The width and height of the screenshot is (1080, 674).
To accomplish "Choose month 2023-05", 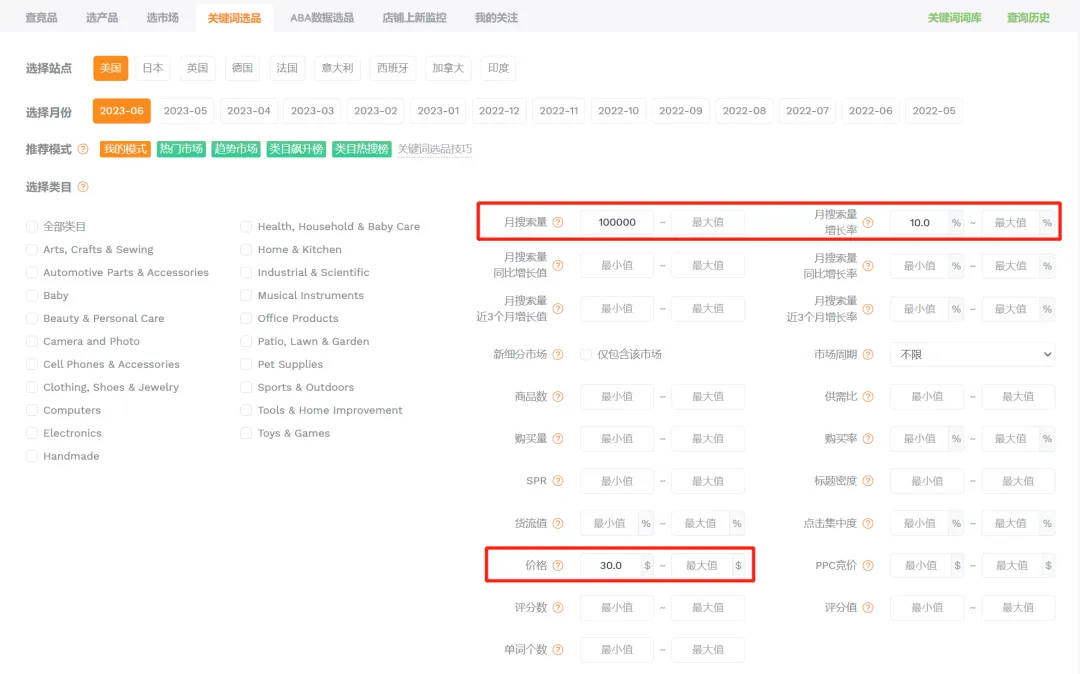I will [x=185, y=111].
